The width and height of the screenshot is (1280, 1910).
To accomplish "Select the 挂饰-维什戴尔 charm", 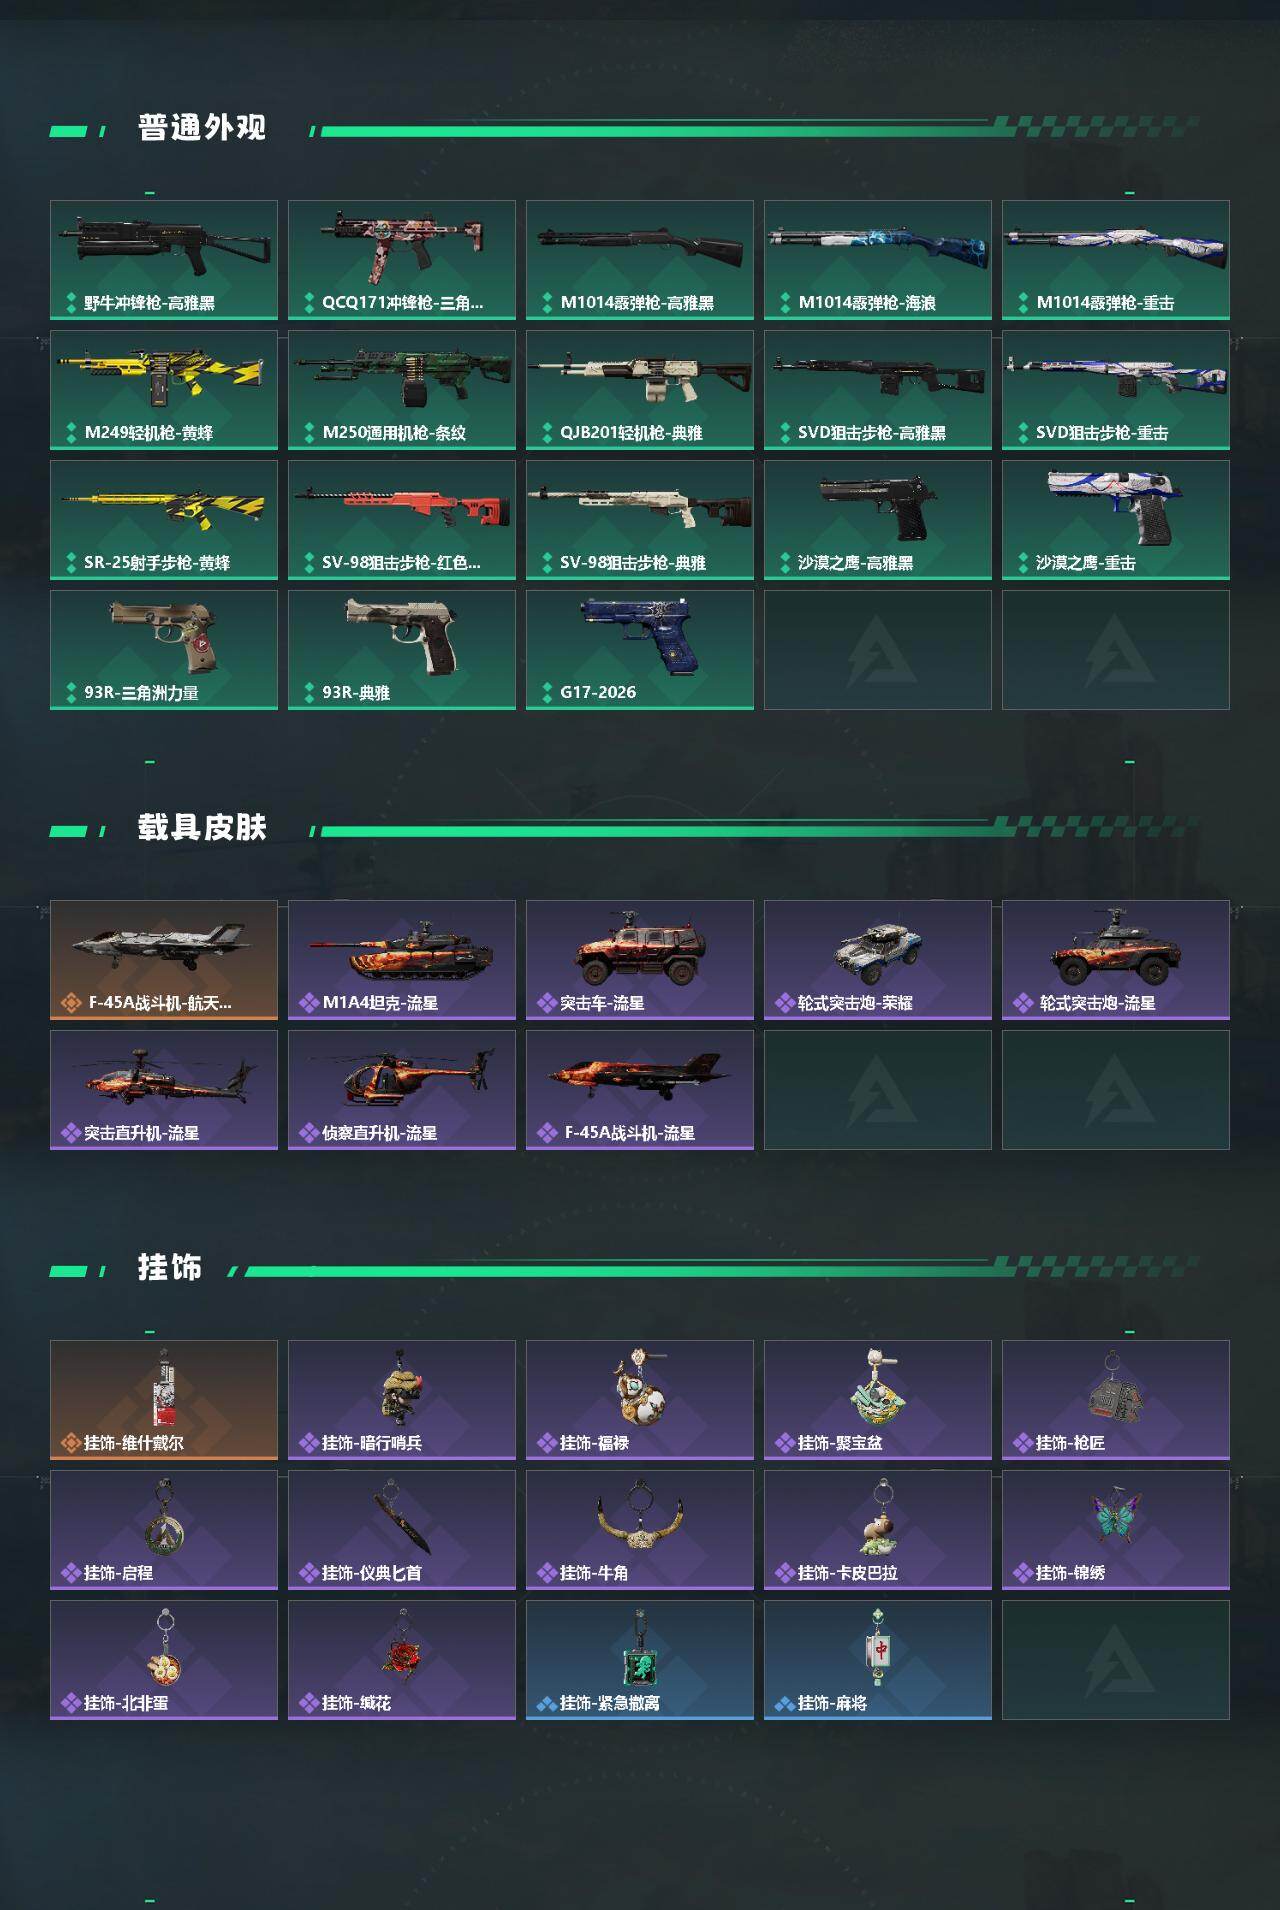I will click(164, 1400).
